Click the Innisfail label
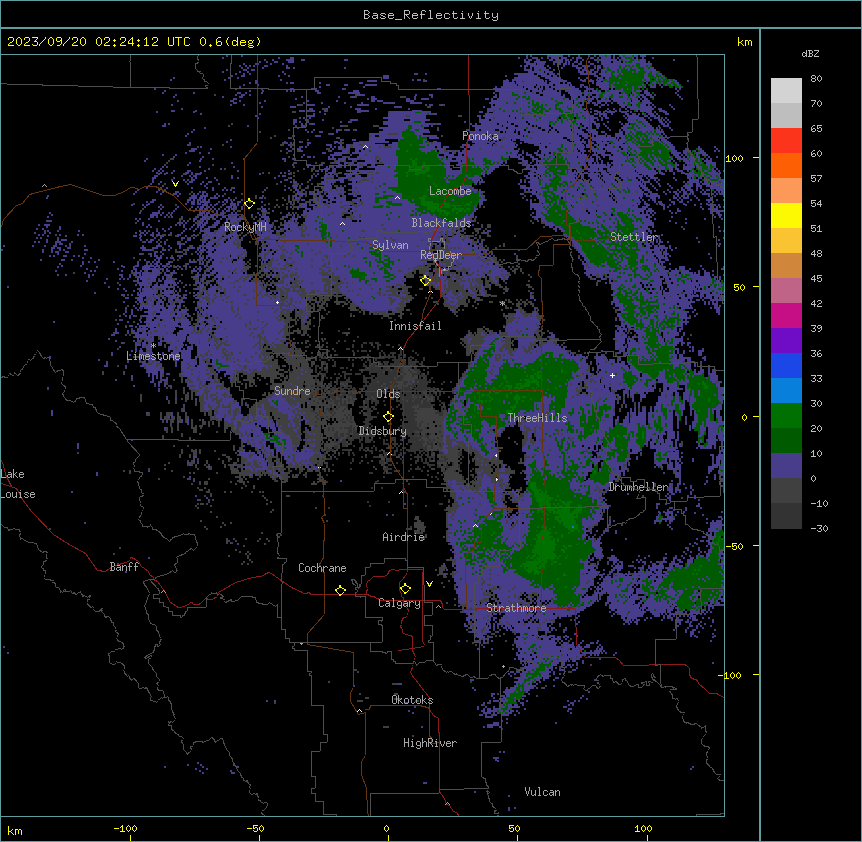The height and width of the screenshot is (842, 862). click(x=415, y=326)
